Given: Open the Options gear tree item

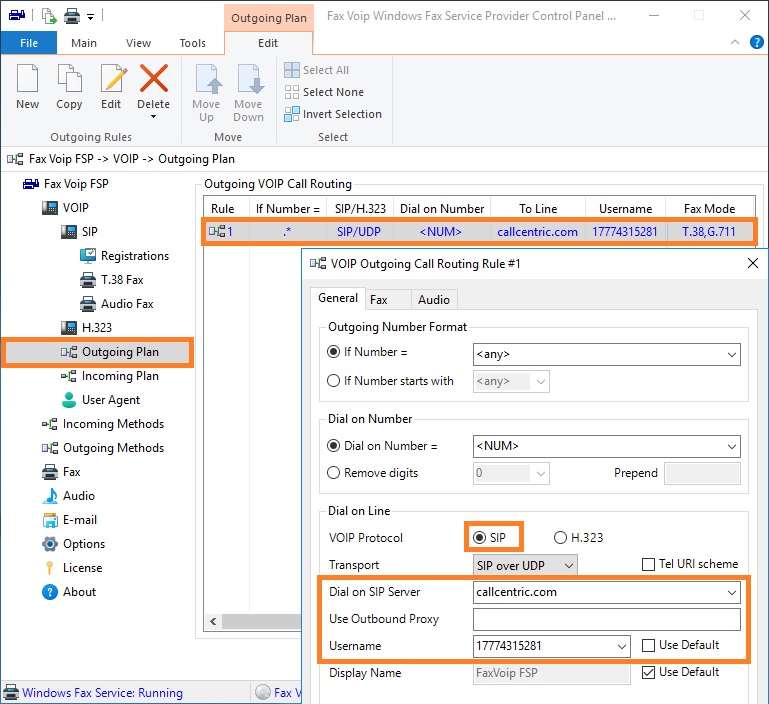Looking at the screenshot, I should (x=74, y=544).
